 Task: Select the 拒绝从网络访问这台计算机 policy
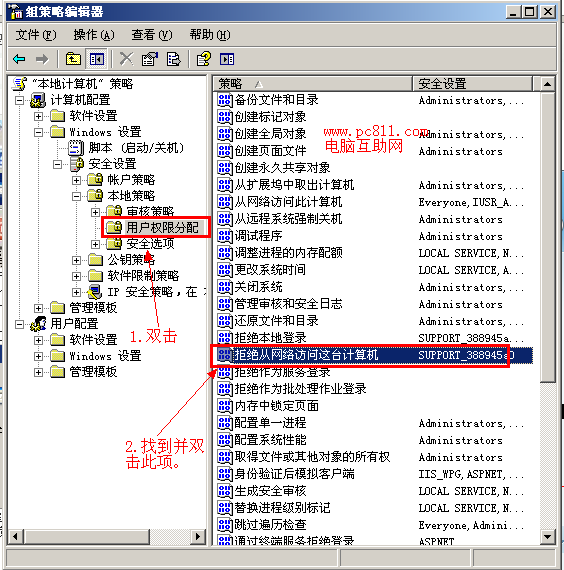tap(375, 355)
